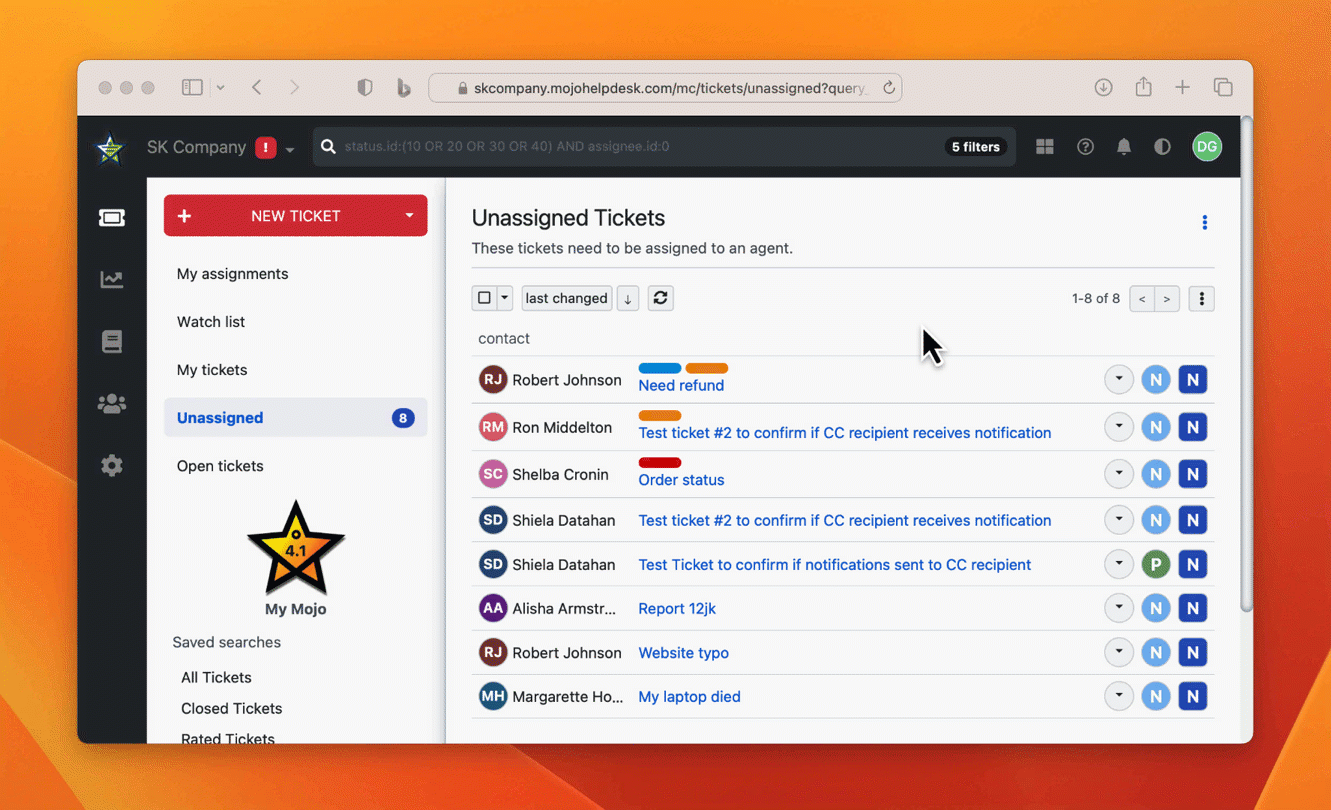This screenshot has width=1331, height=810.
Task: Click the Mojo Helpdesk star logo
Action: click(x=109, y=148)
